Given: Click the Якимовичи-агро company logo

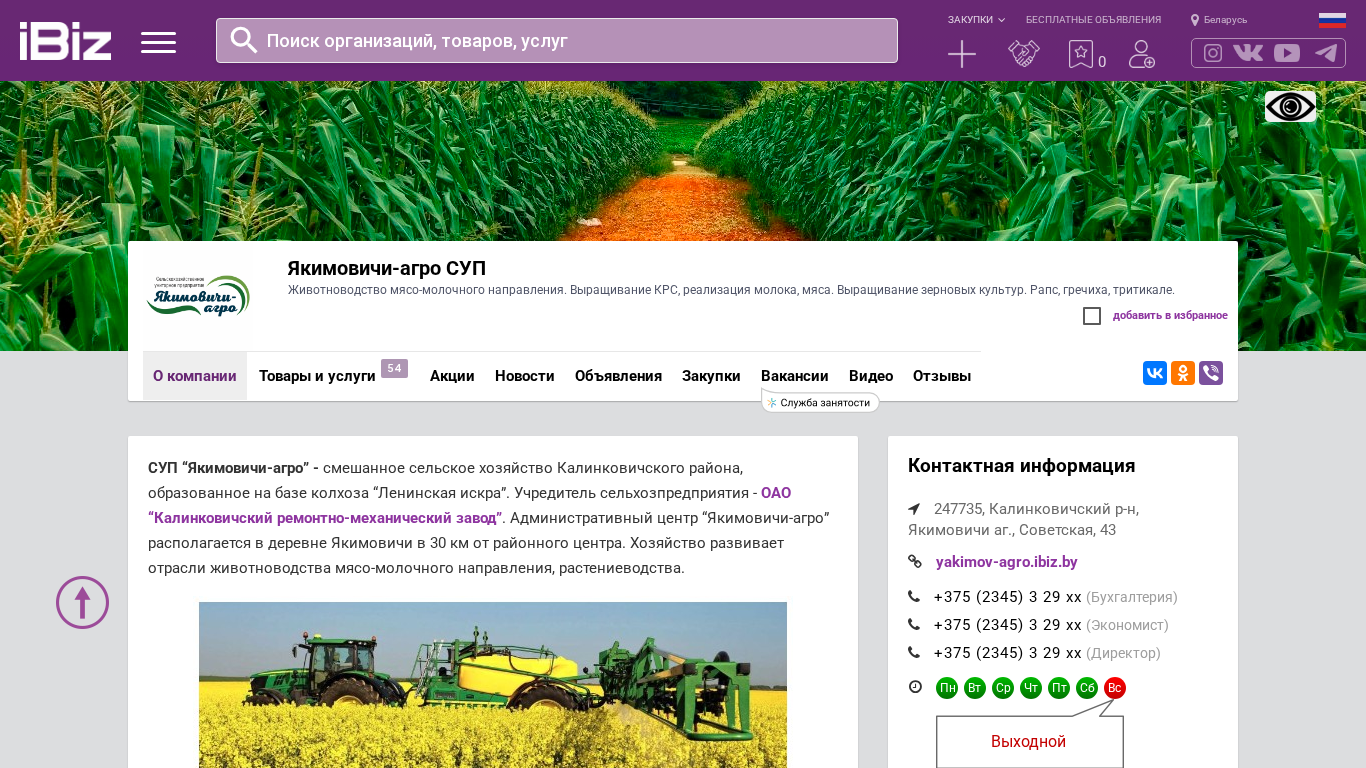Looking at the screenshot, I should [x=197, y=296].
